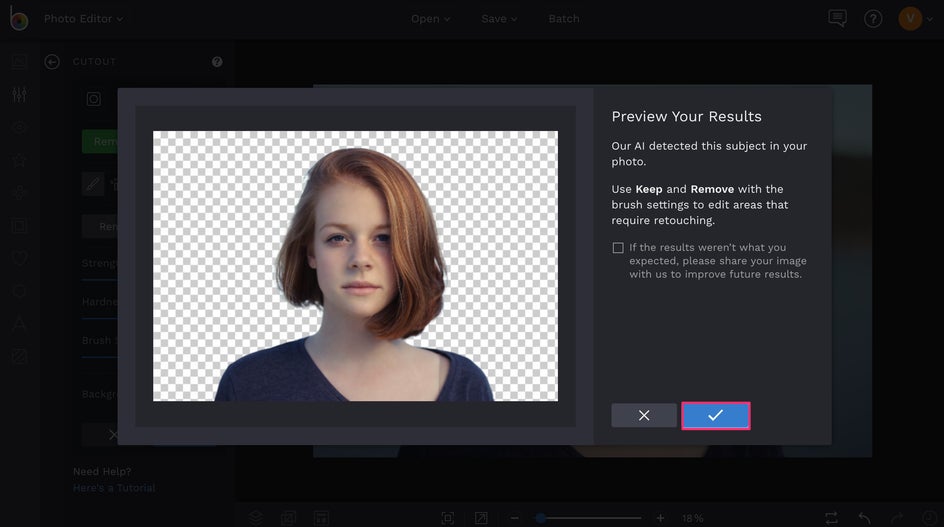Click the layers icon in bottom bar

(x=256, y=518)
